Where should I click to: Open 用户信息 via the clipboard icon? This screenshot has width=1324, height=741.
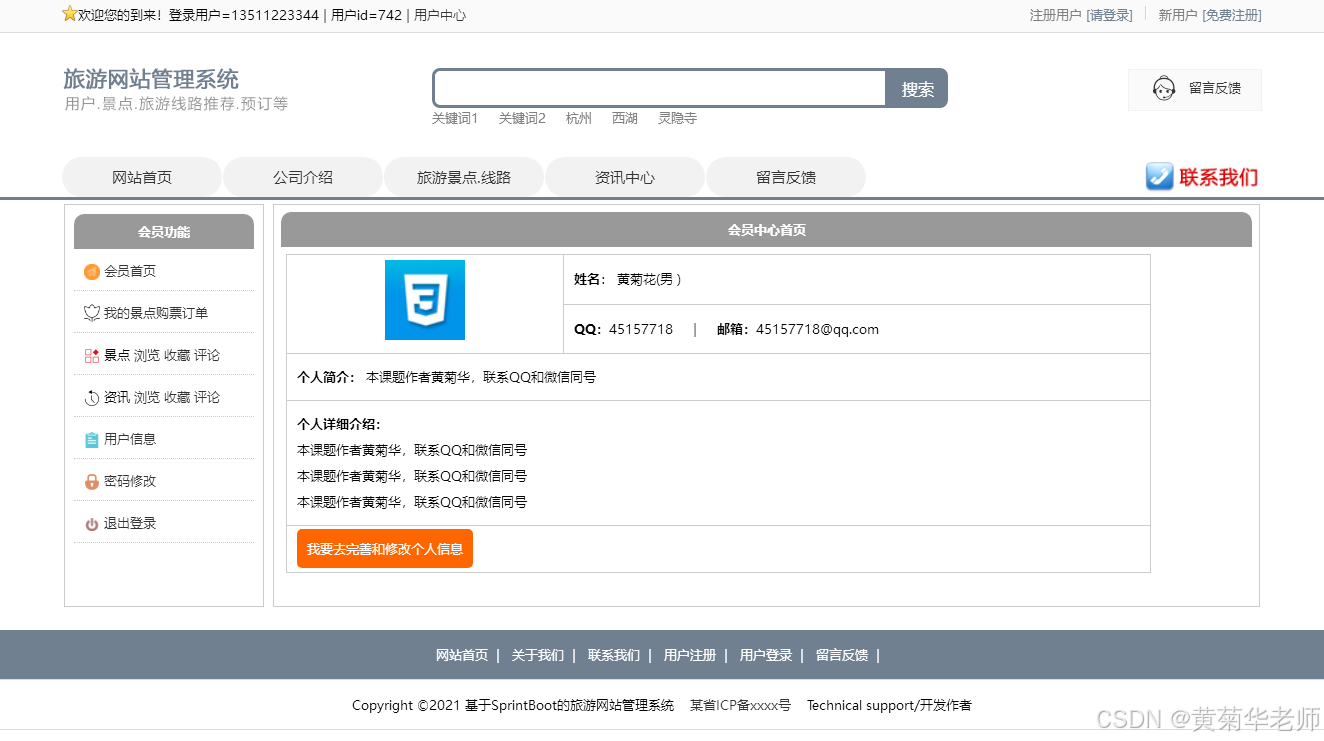pyautogui.click(x=90, y=438)
